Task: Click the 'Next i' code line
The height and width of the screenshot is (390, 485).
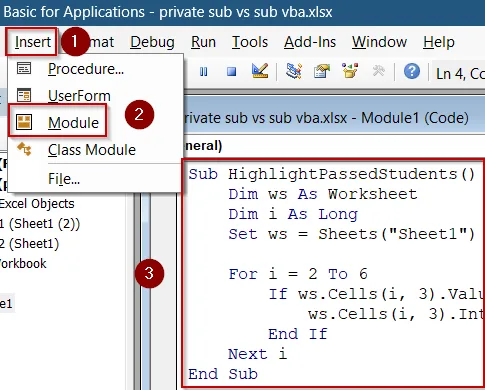Action: coord(258,354)
